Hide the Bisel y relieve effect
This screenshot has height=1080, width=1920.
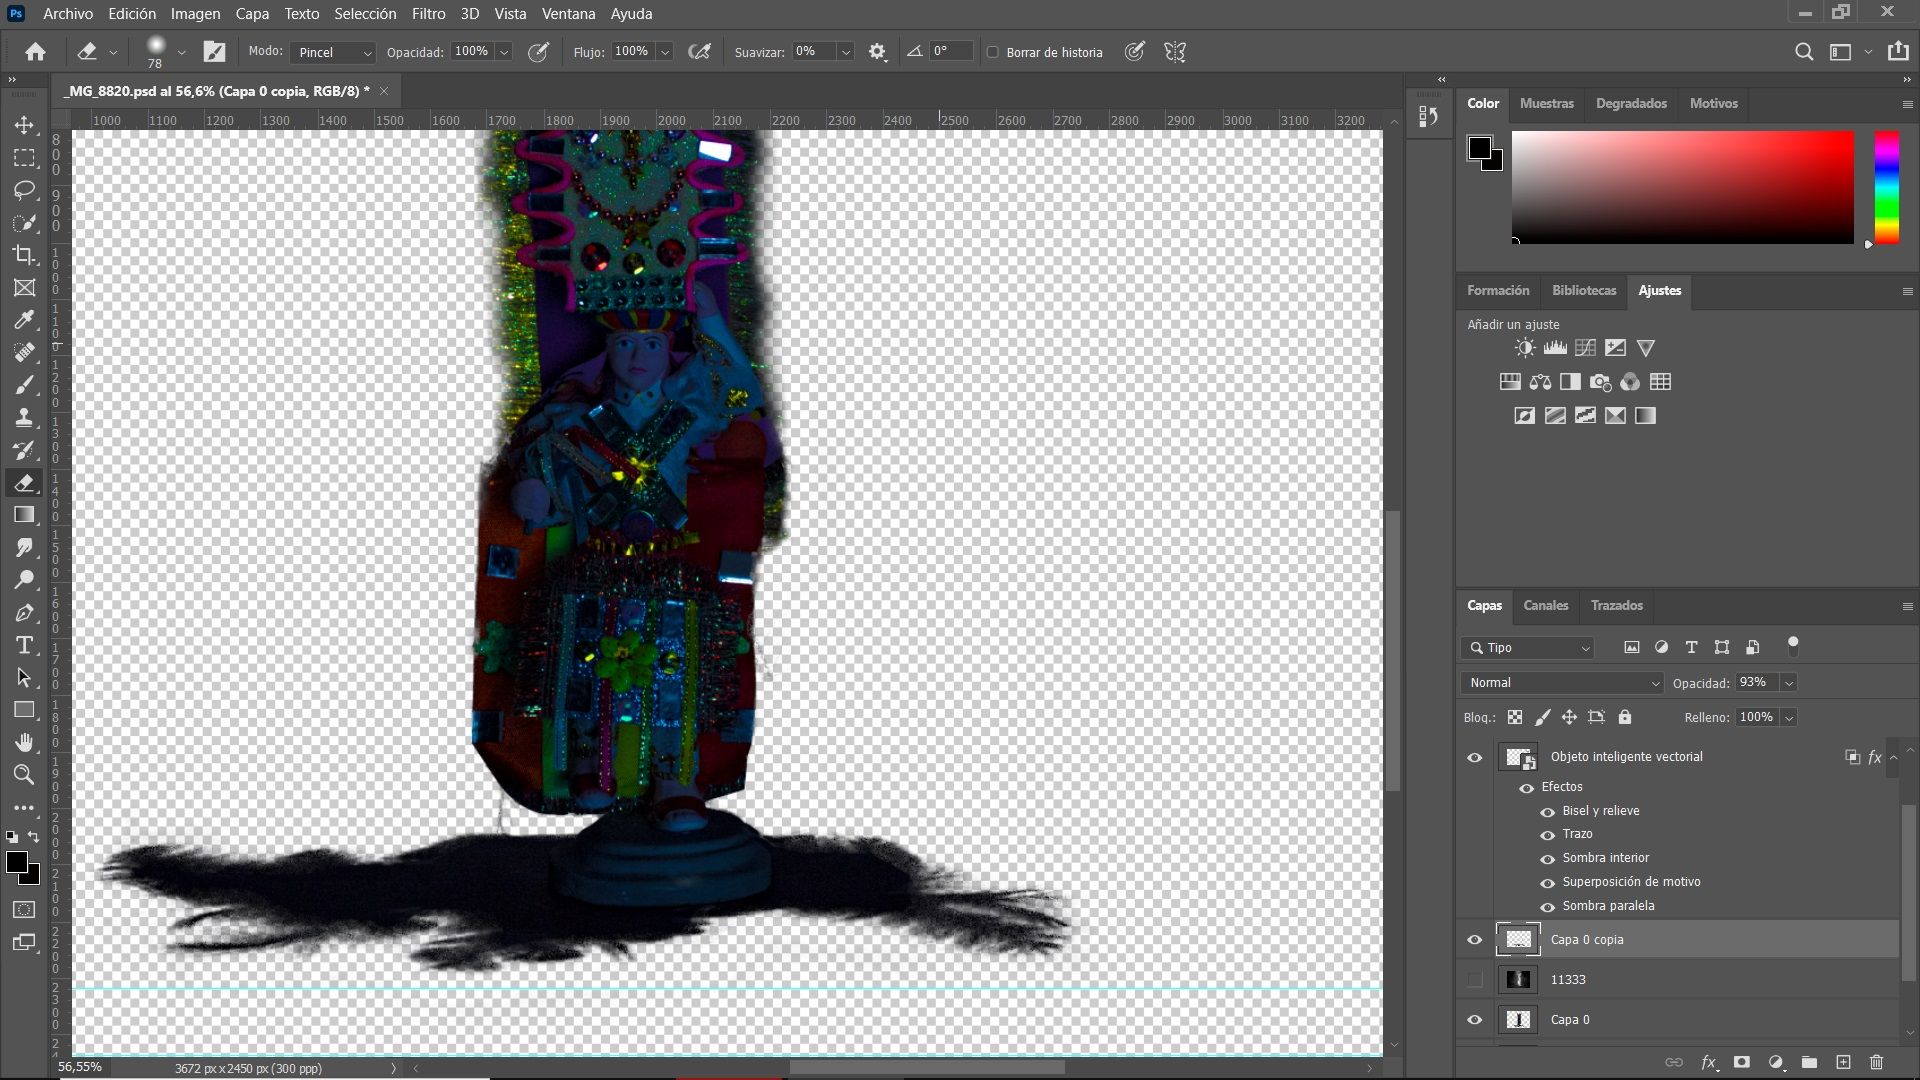coord(1547,811)
